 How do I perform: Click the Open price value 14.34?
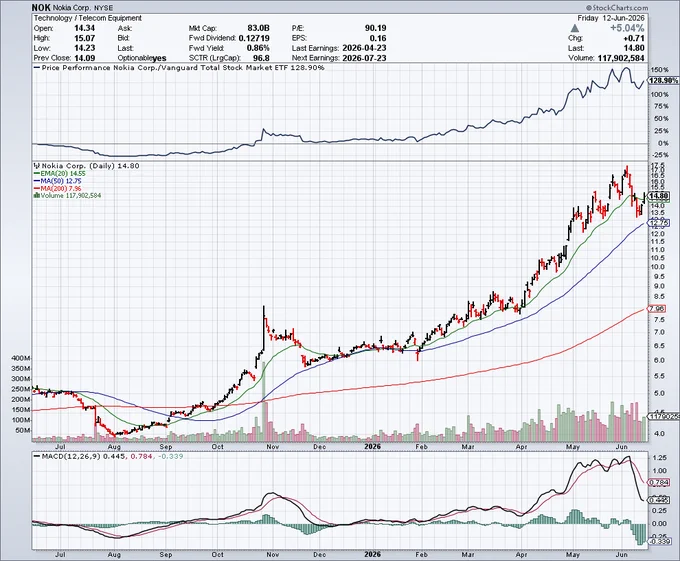(85, 28)
